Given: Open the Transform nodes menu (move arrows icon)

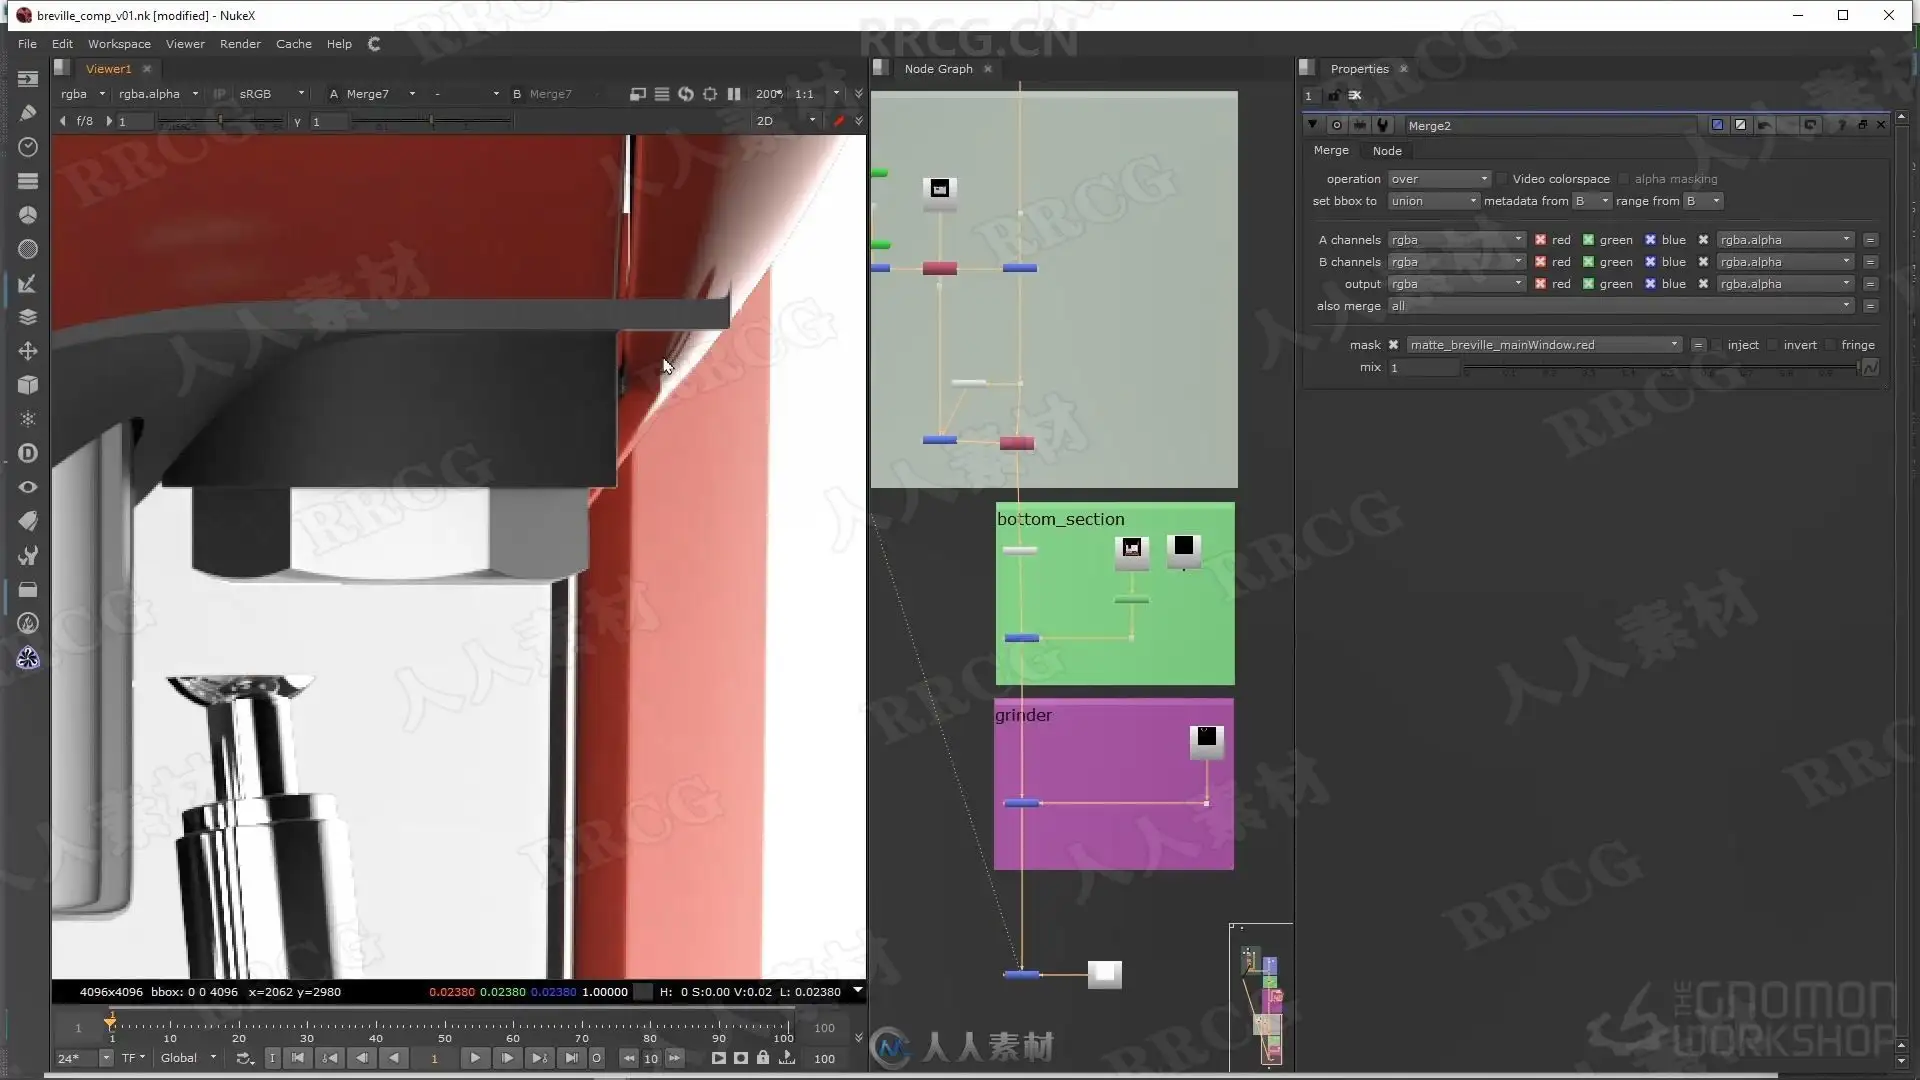Looking at the screenshot, I should coord(28,351).
